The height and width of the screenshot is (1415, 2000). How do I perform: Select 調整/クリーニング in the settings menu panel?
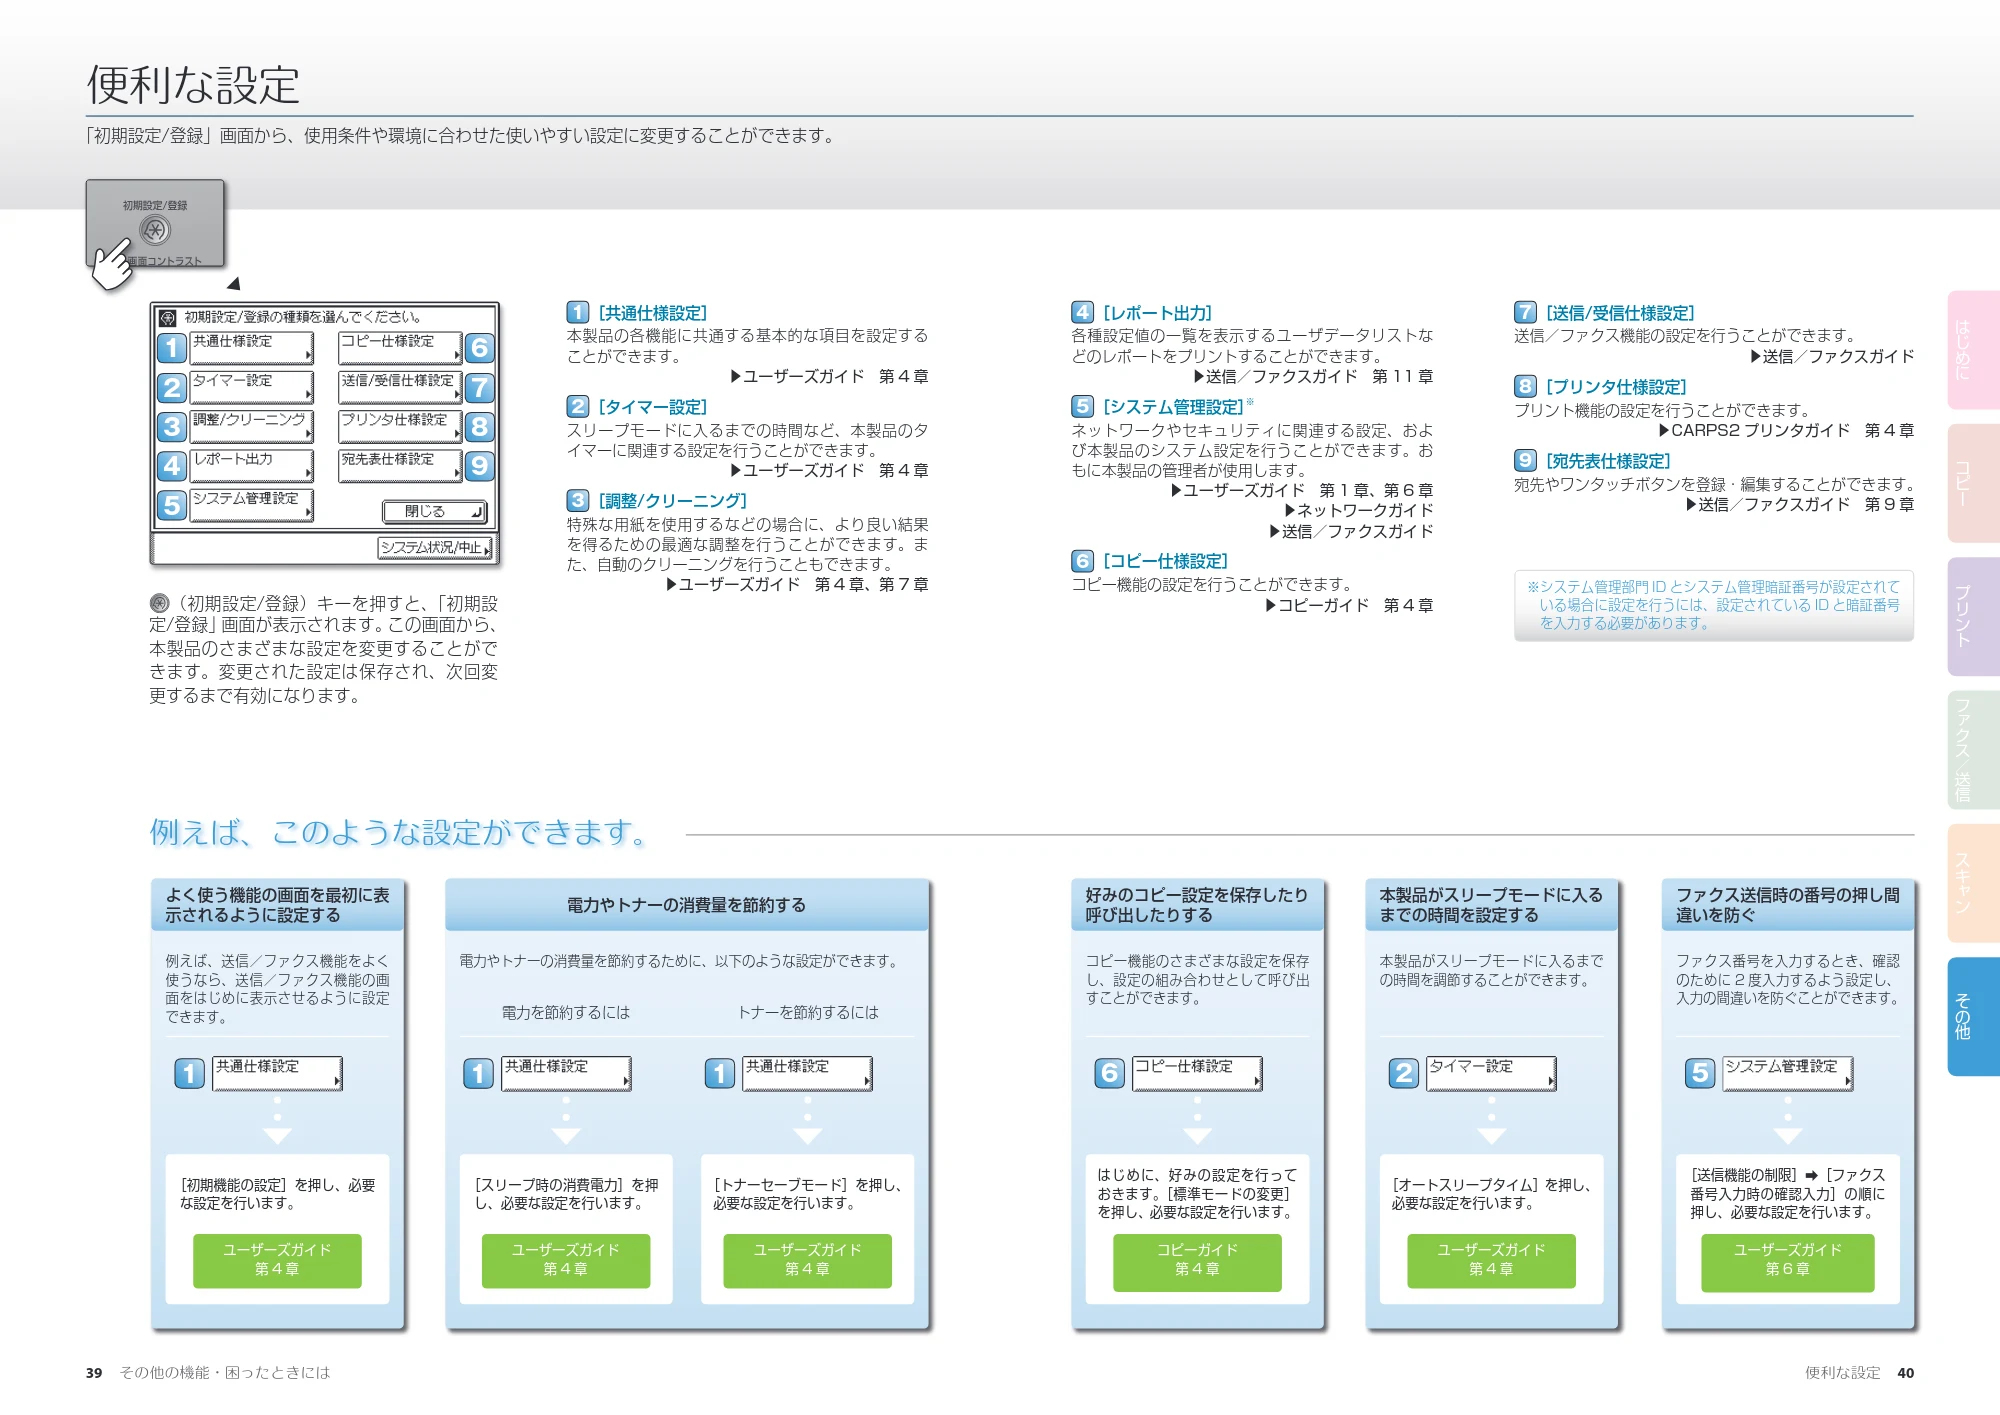[x=252, y=426]
